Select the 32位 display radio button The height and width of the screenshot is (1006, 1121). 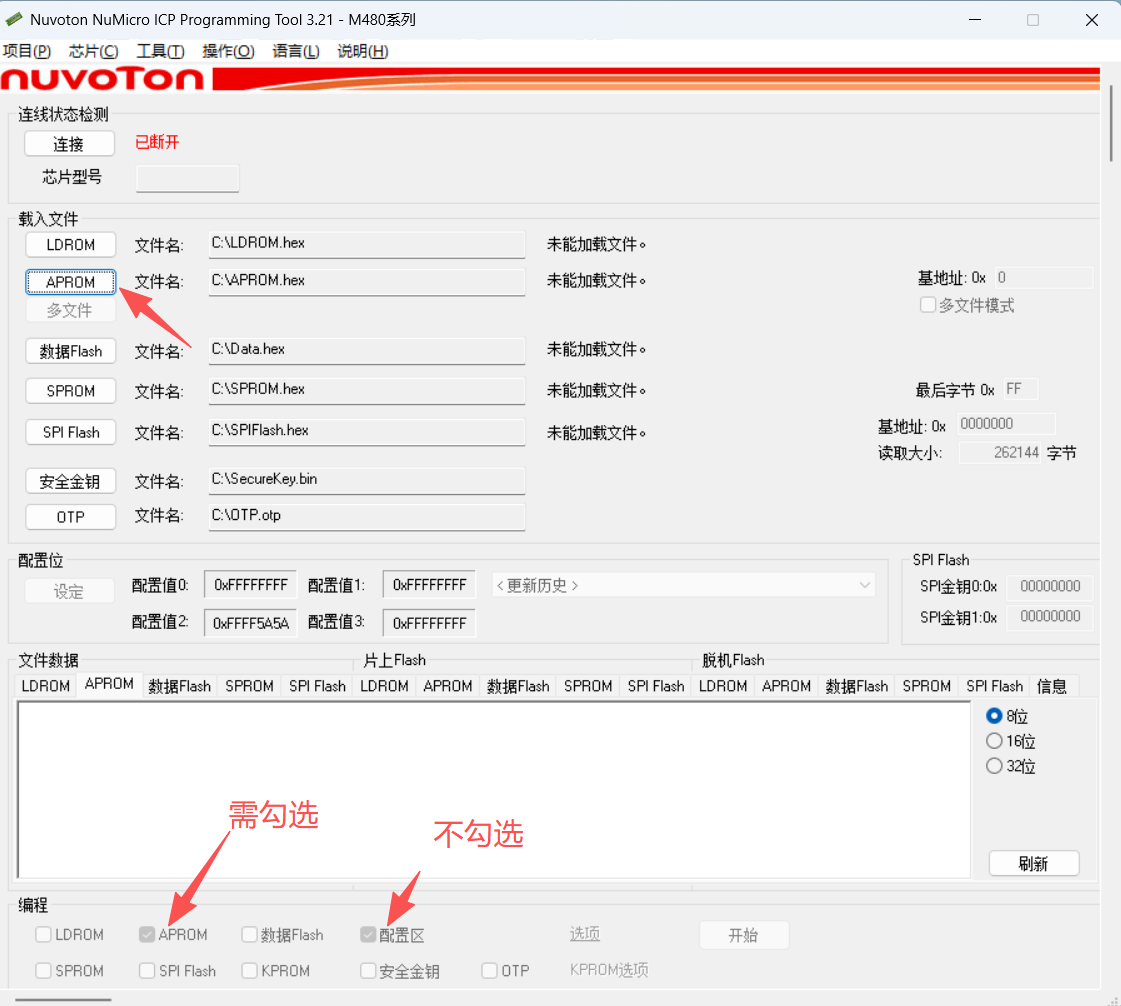pyautogui.click(x=994, y=766)
